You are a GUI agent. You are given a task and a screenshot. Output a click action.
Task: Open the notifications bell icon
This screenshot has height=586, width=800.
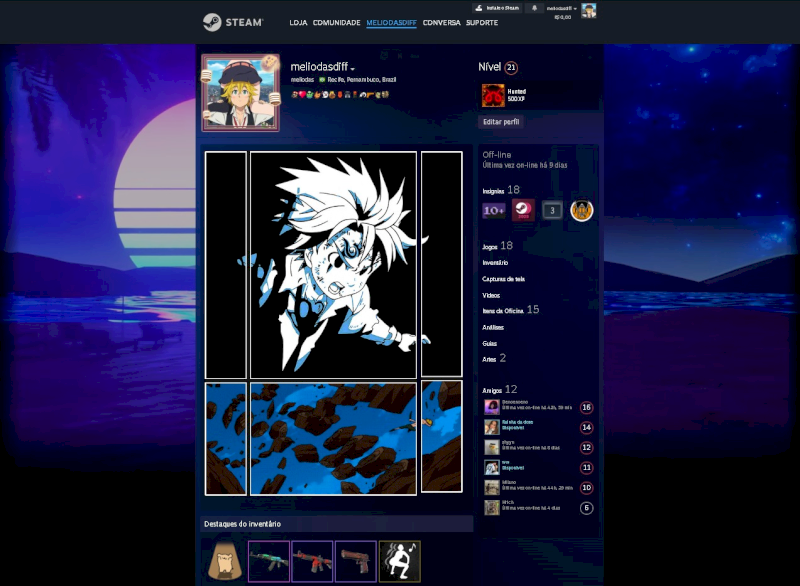click(x=533, y=8)
